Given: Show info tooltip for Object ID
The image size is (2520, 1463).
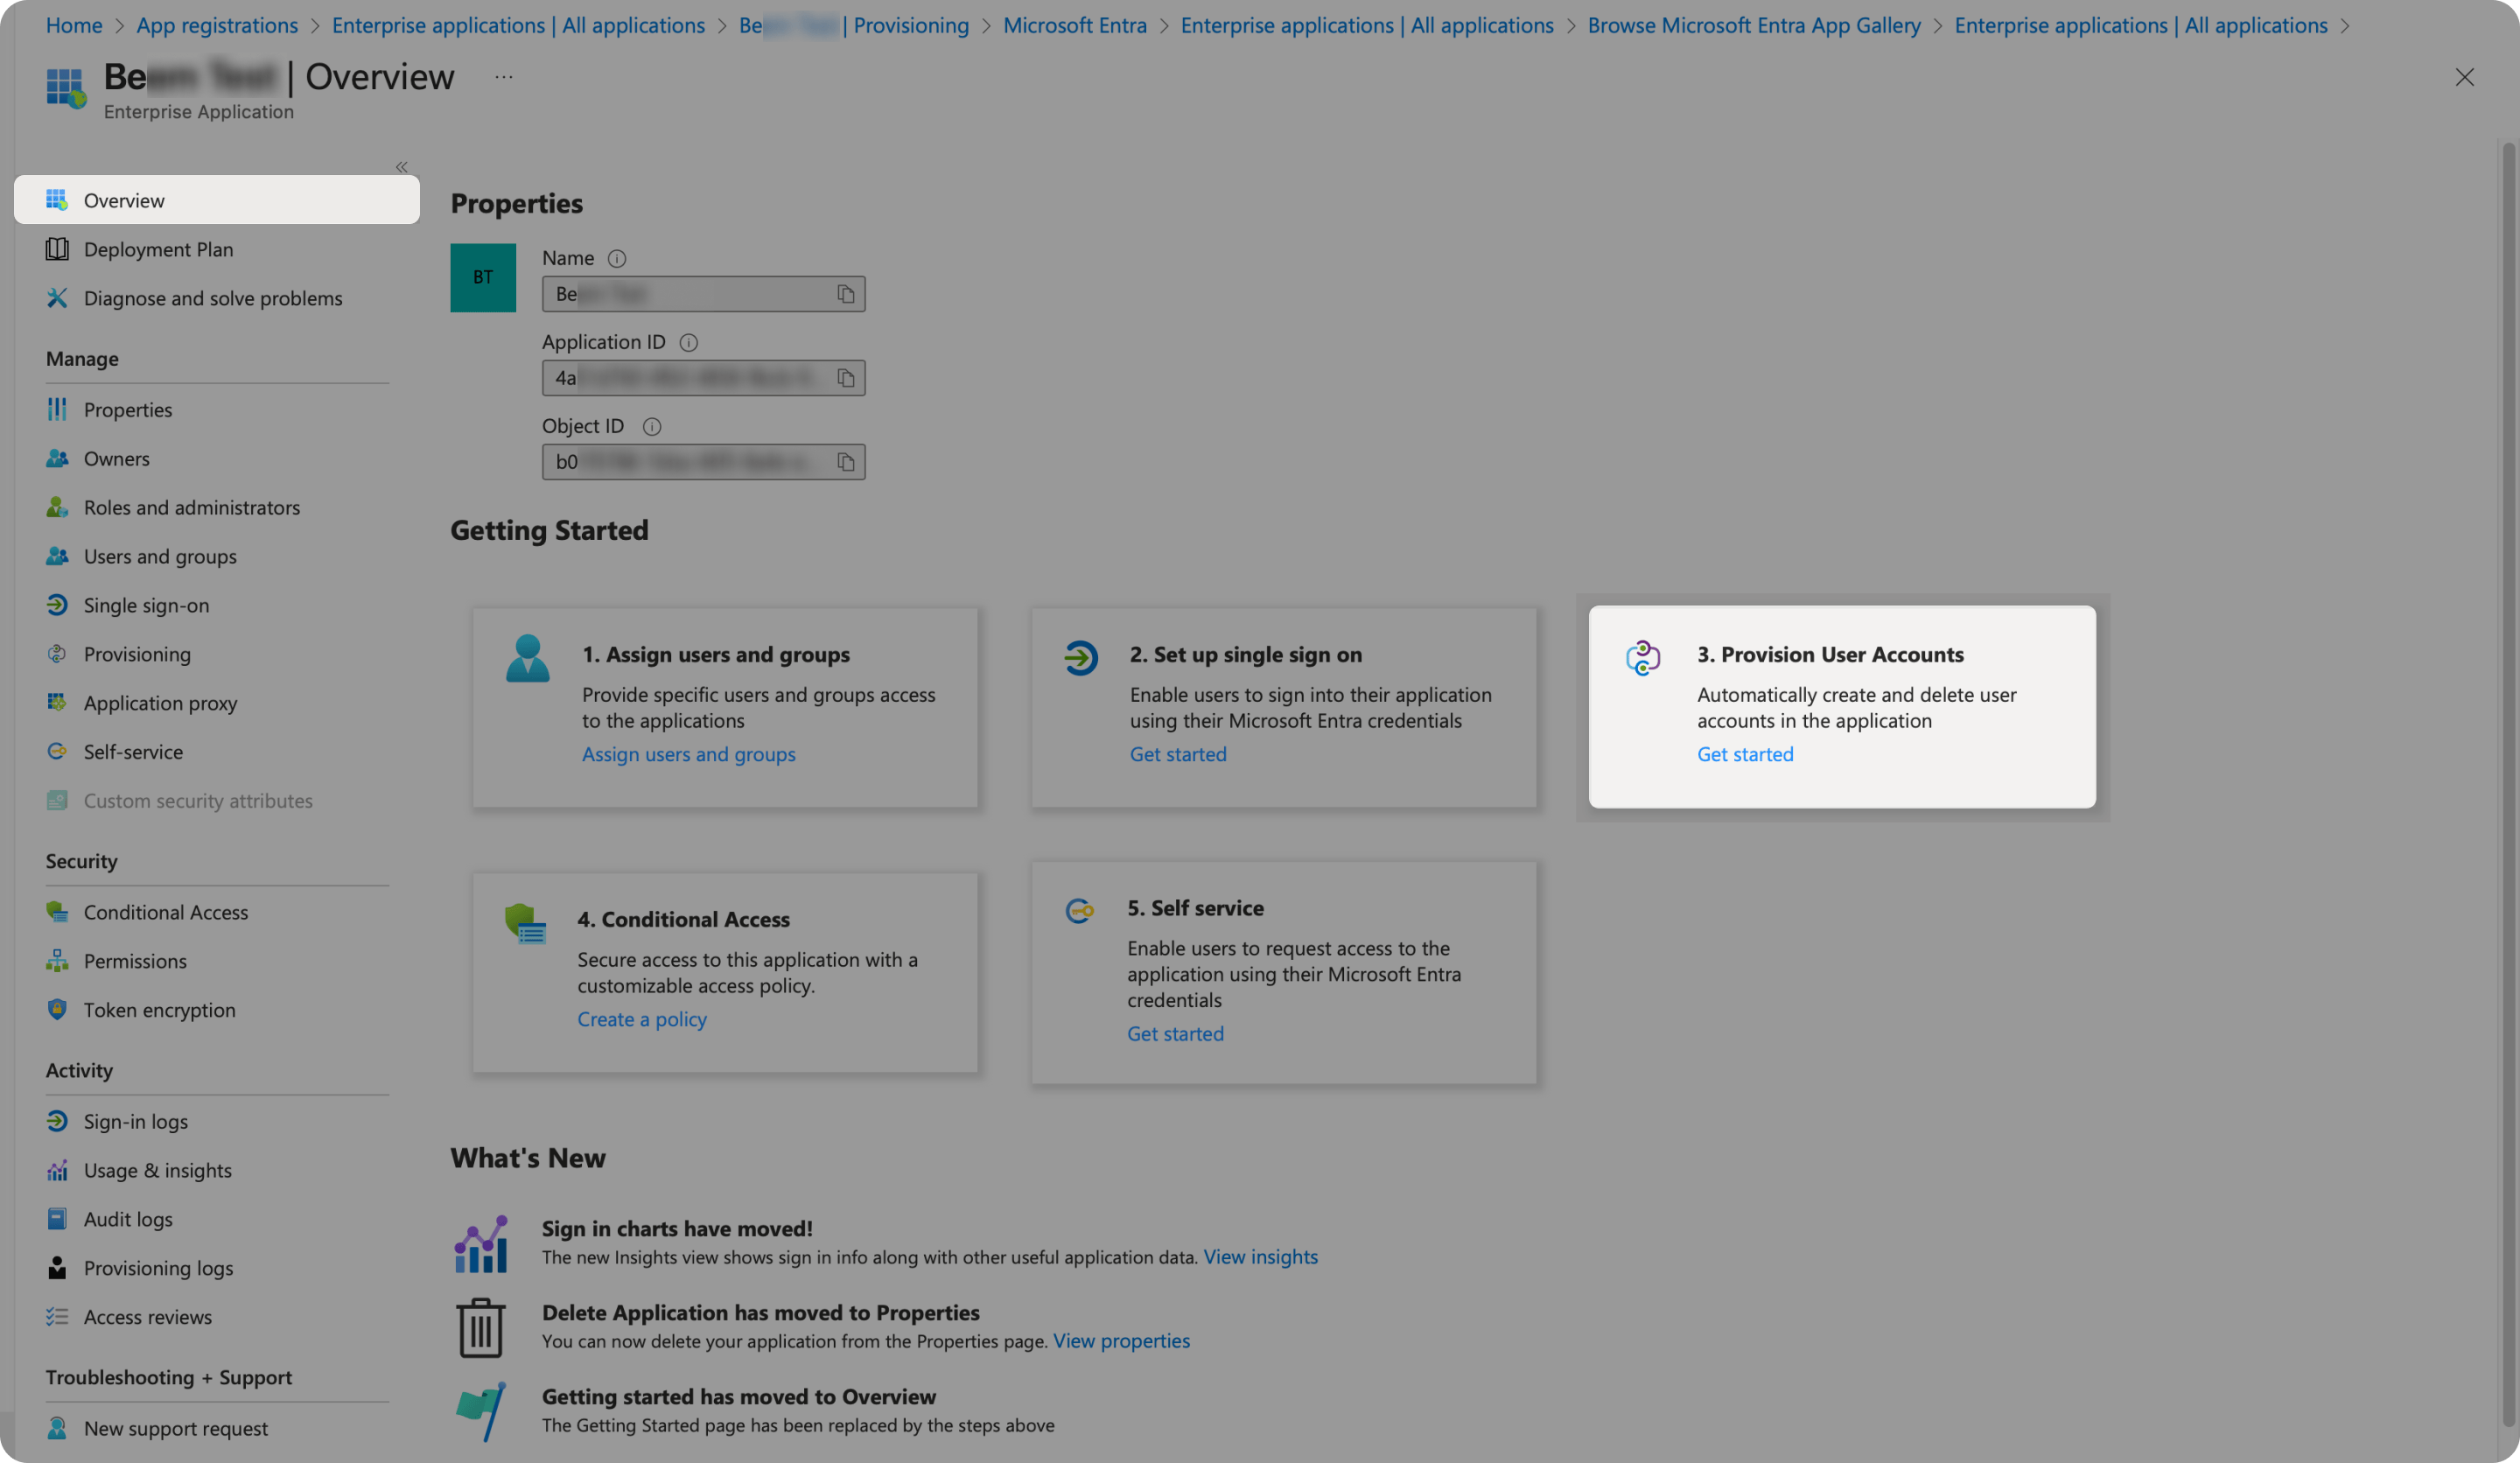Looking at the screenshot, I should tap(652, 427).
